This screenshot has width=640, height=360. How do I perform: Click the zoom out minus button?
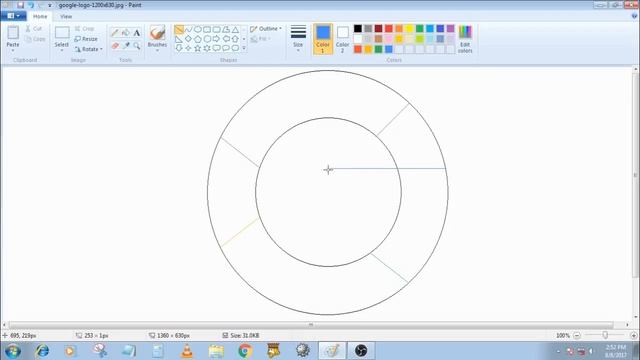tap(577, 335)
